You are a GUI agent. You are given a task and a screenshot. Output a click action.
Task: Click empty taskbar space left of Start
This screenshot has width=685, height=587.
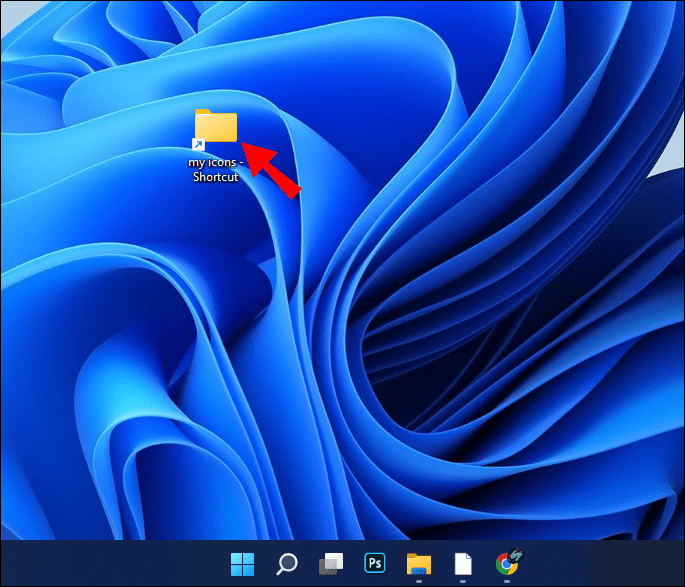point(110,564)
